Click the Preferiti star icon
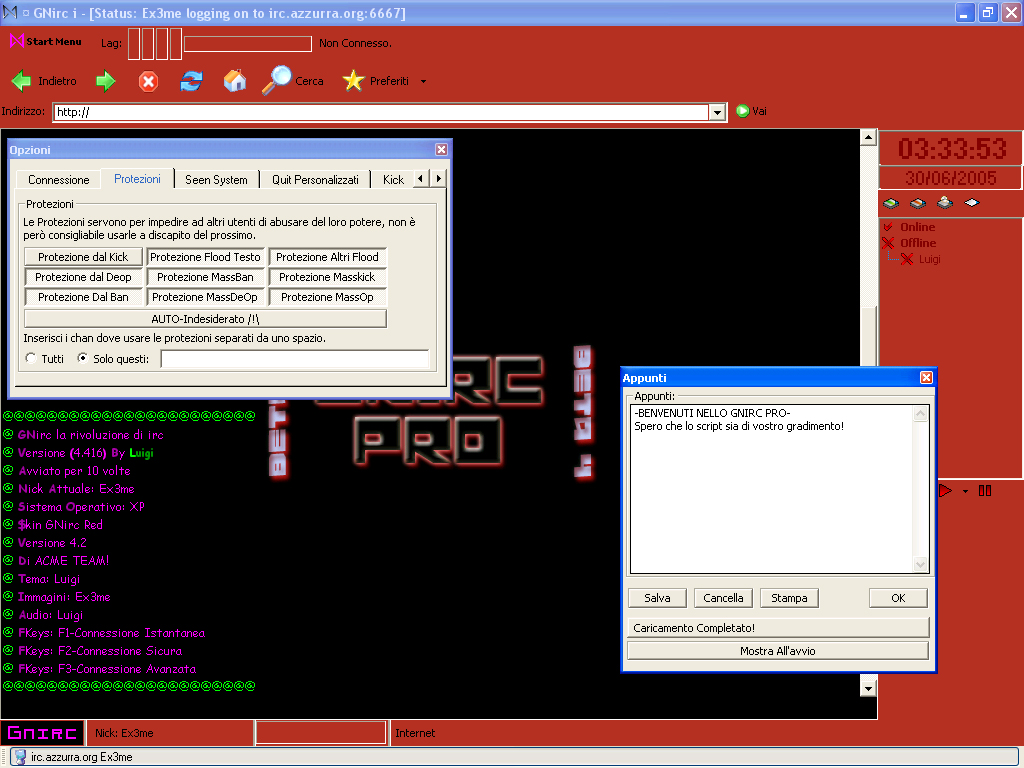This screenshot has height=768, width=1024. (353, 81)
